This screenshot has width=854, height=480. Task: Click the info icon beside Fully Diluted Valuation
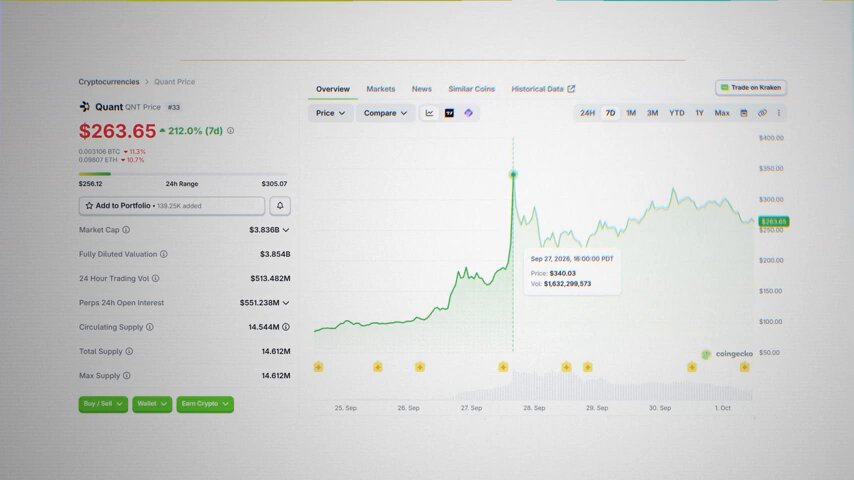163,254
